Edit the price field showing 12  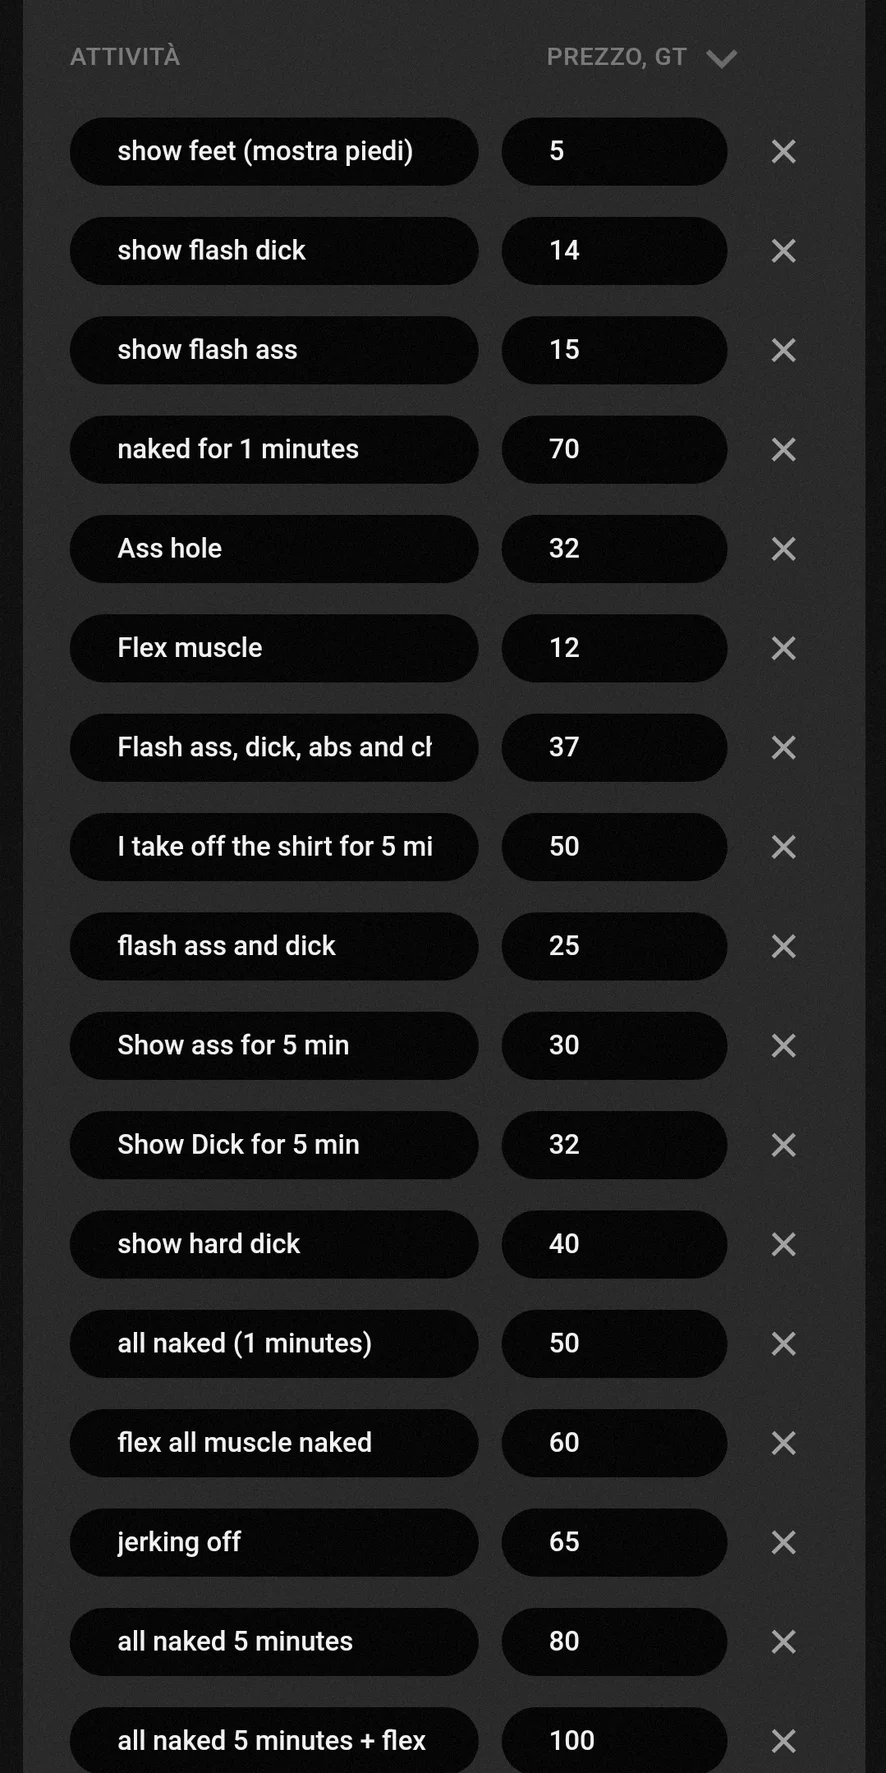(613, 648)
